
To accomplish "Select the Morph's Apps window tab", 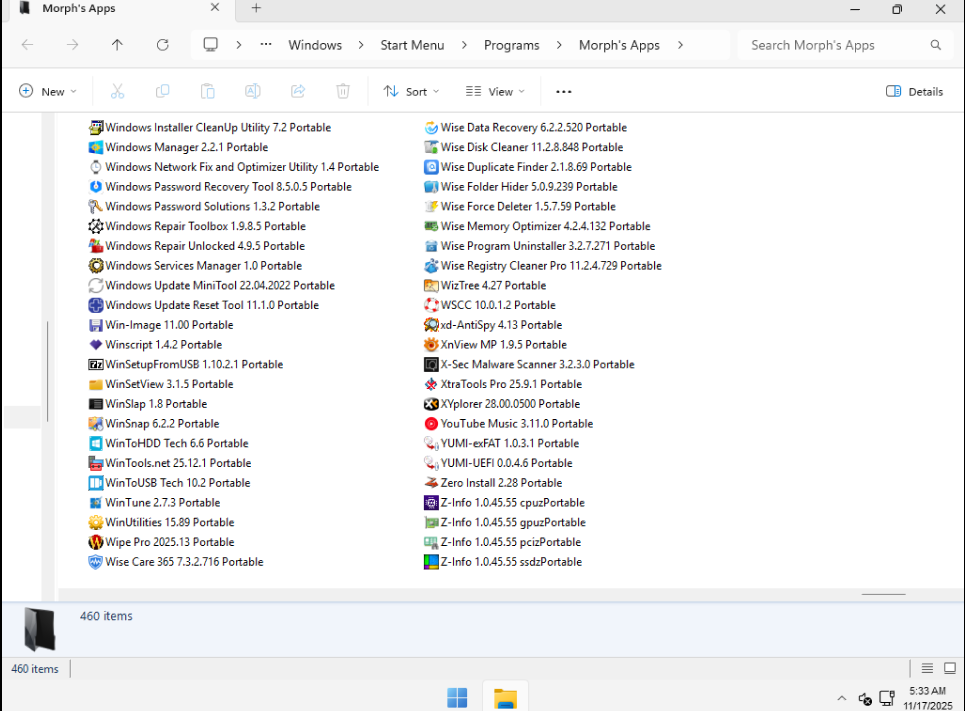I will tap(119, 9).
